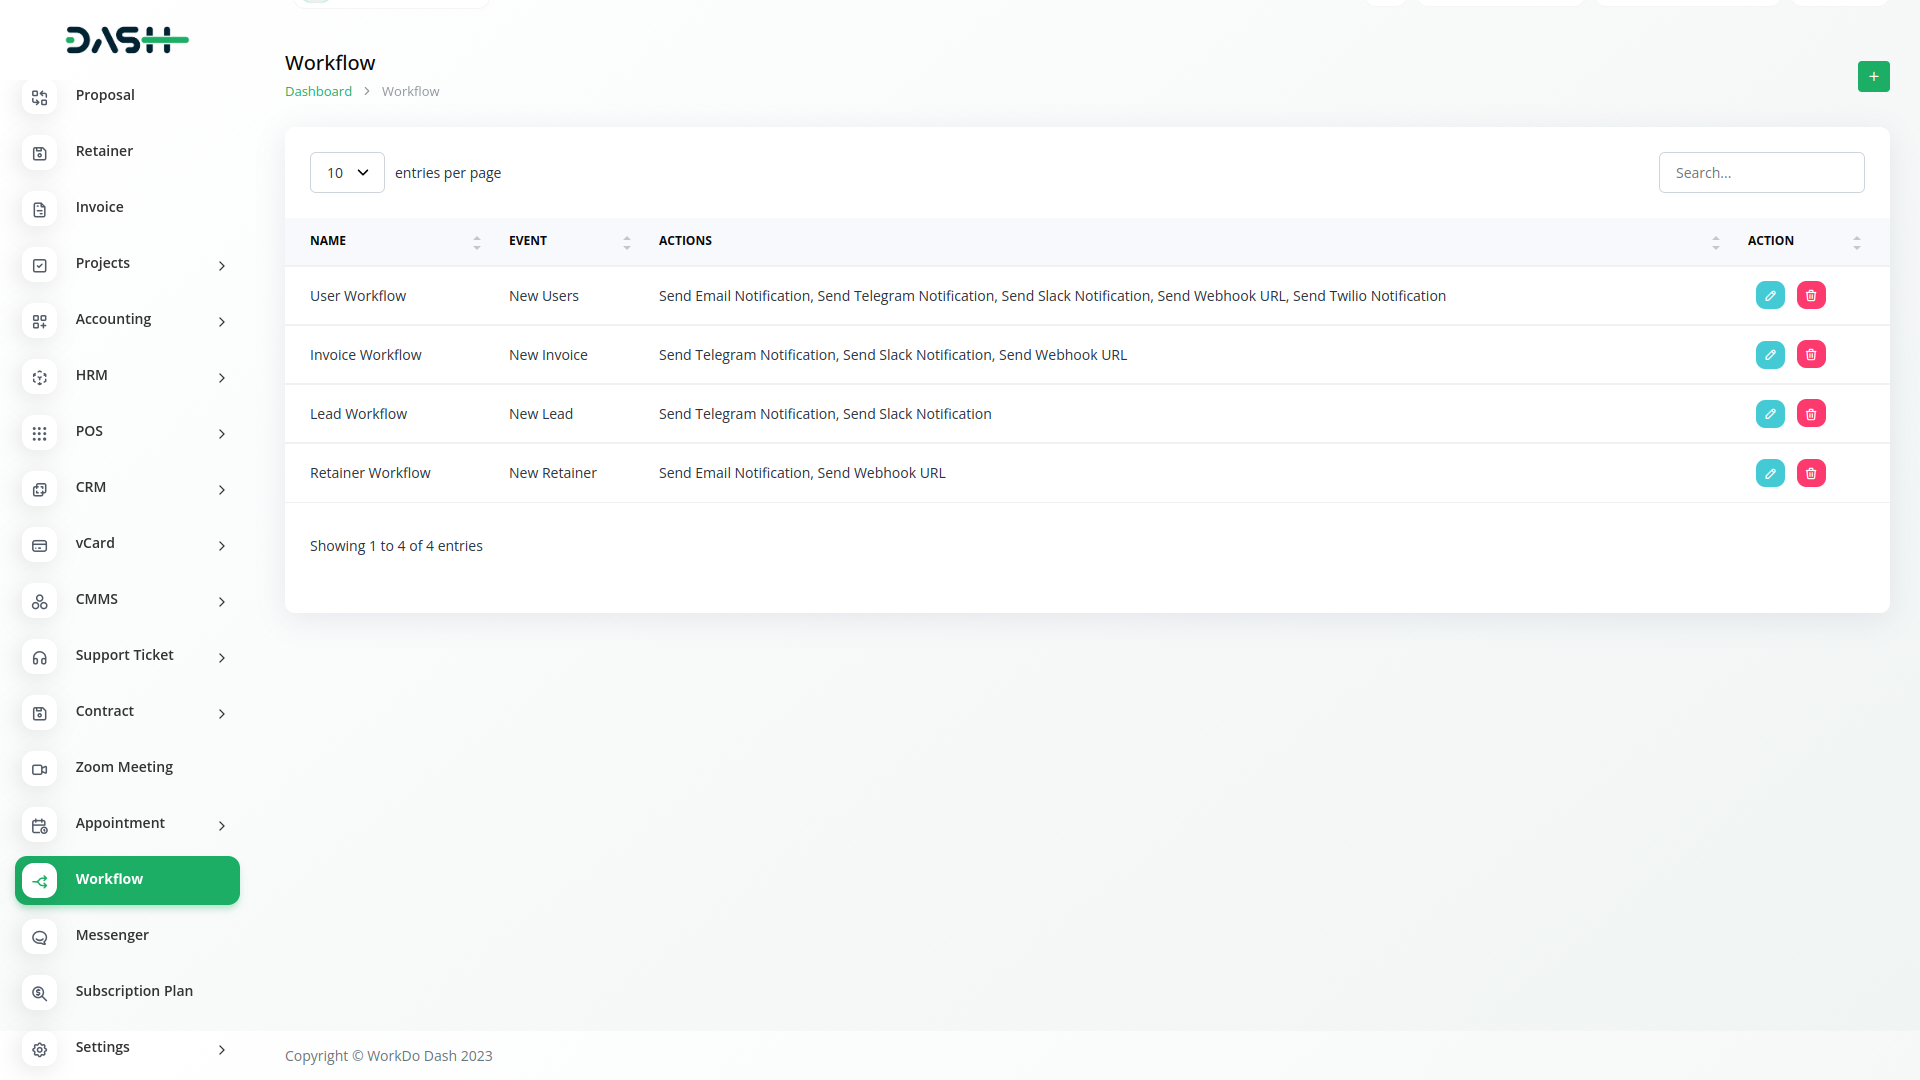1920x1080 pixels.
Task: Click the Messenger chat icon
Action: pyautogui.click(x=40, y=937)
